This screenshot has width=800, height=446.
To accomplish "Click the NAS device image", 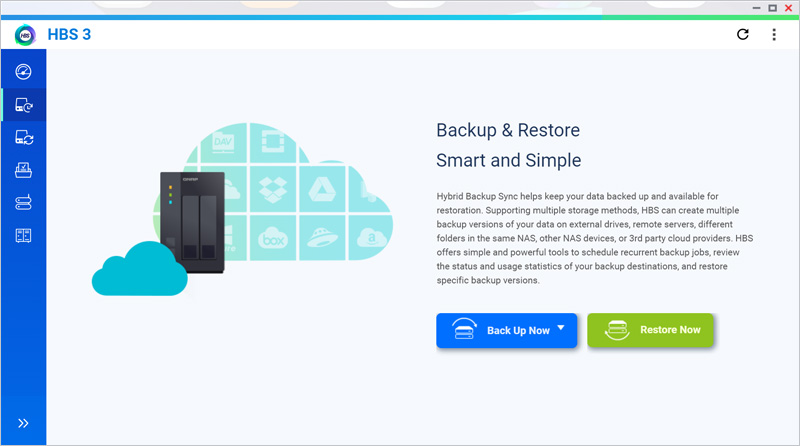I will click(192, 222).
